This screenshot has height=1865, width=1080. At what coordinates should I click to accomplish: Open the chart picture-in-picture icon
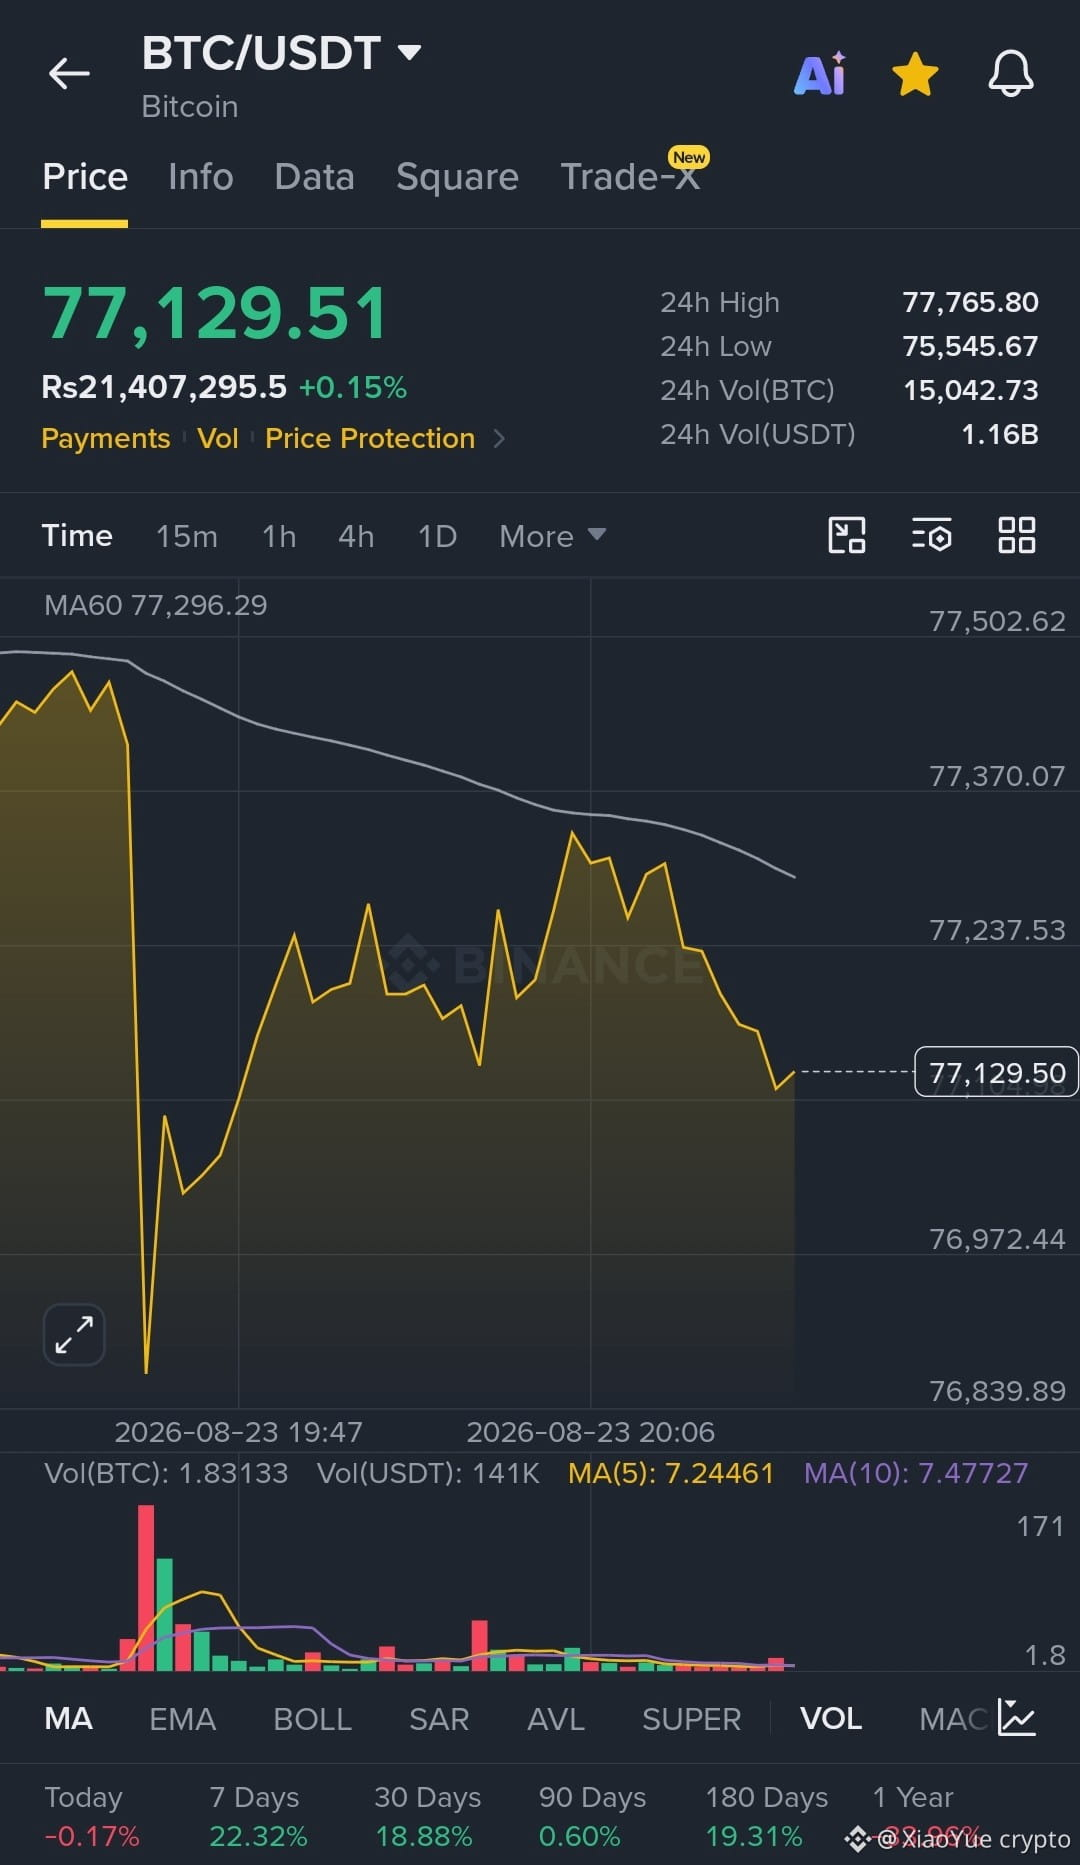[847, 535]
